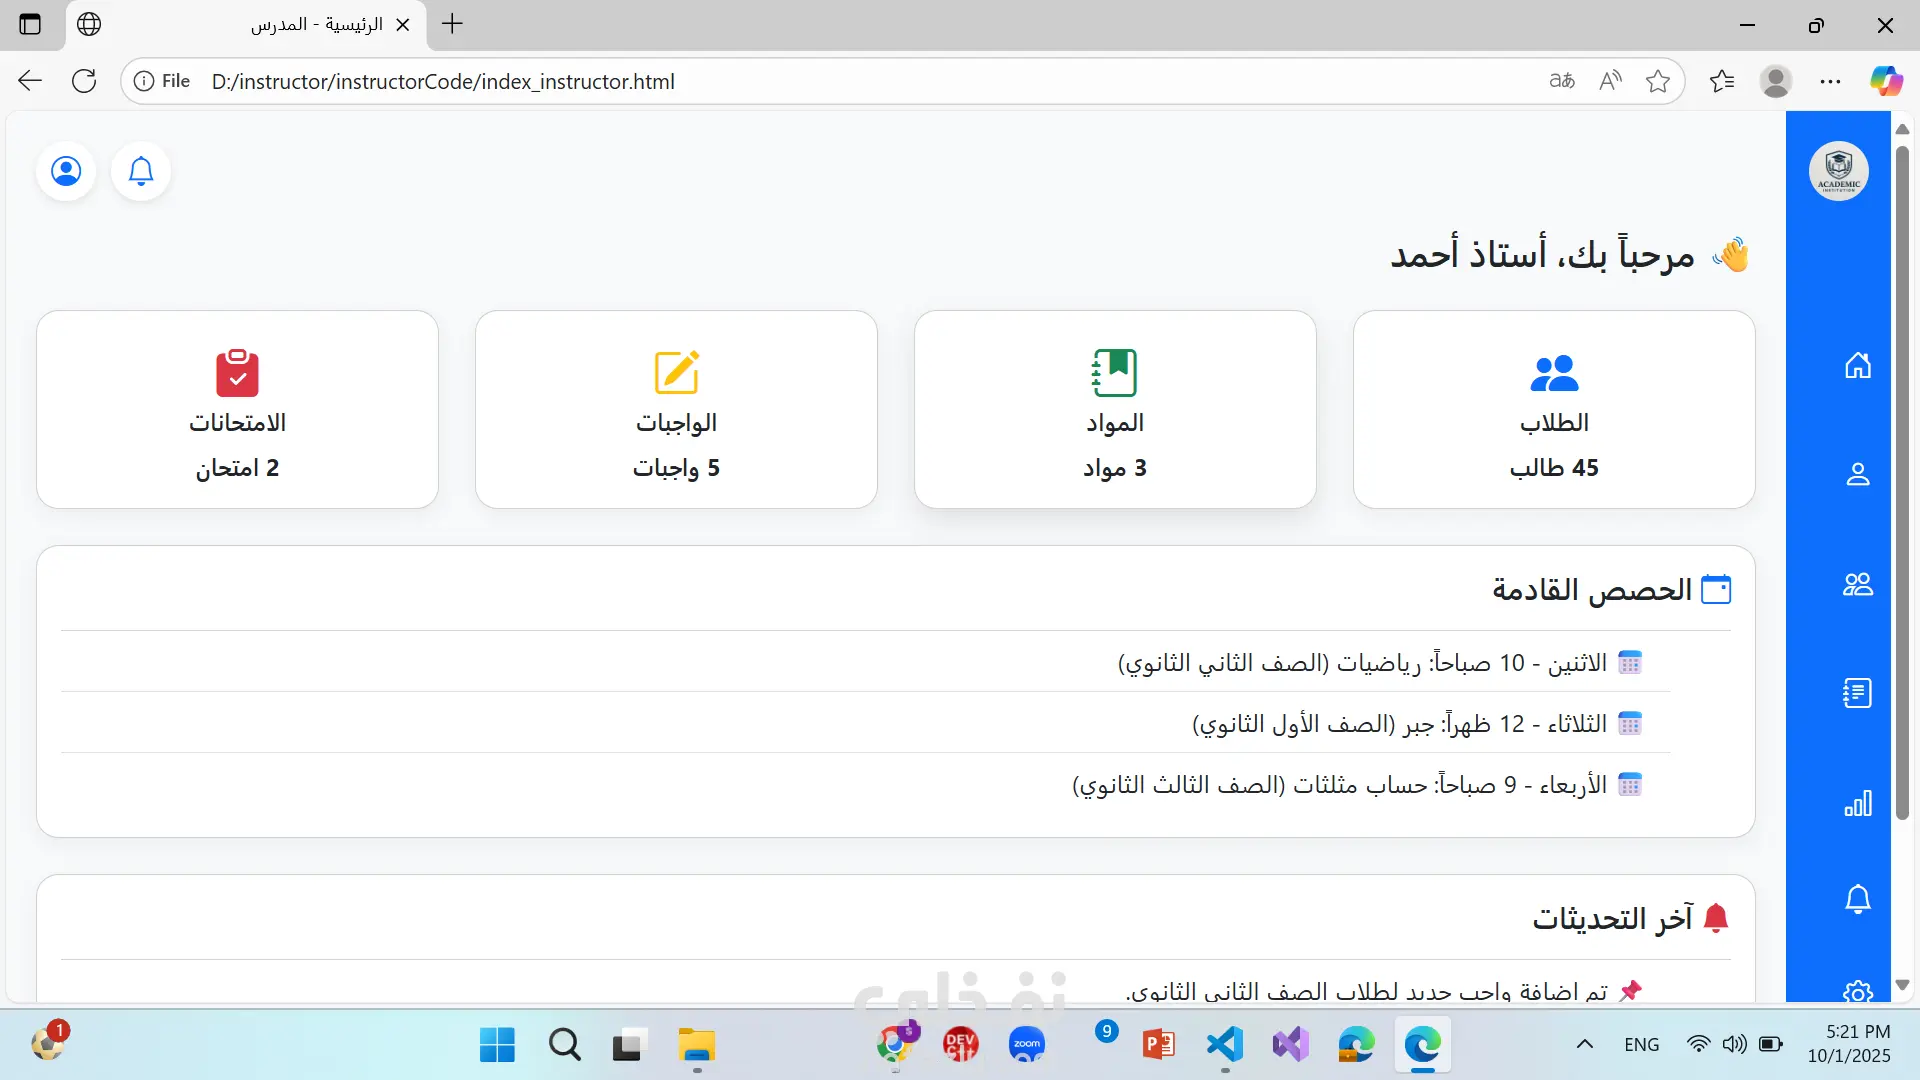Open the bar chart statistics sidebar icon
Viewport: 1920px width, 1080px height.
pos(1857,803)
